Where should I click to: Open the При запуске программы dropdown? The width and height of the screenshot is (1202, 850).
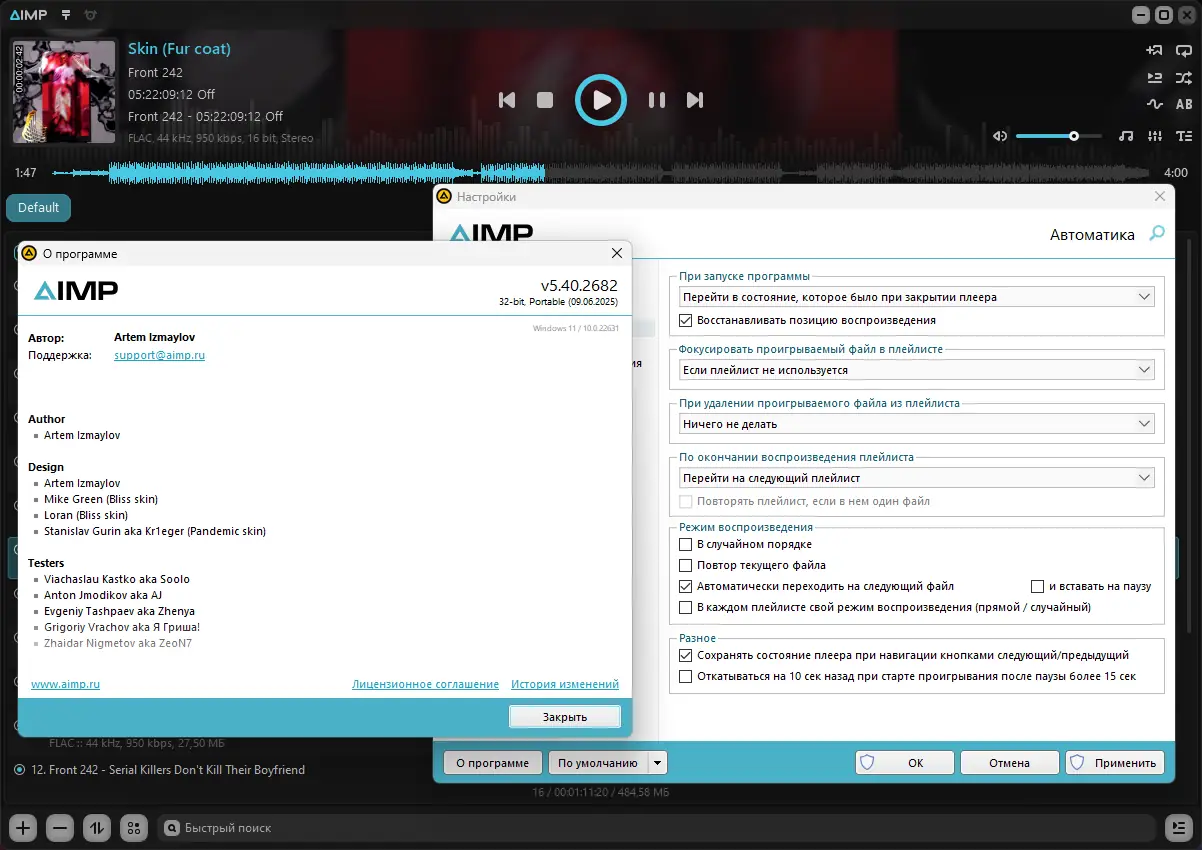tap(916, 297)
